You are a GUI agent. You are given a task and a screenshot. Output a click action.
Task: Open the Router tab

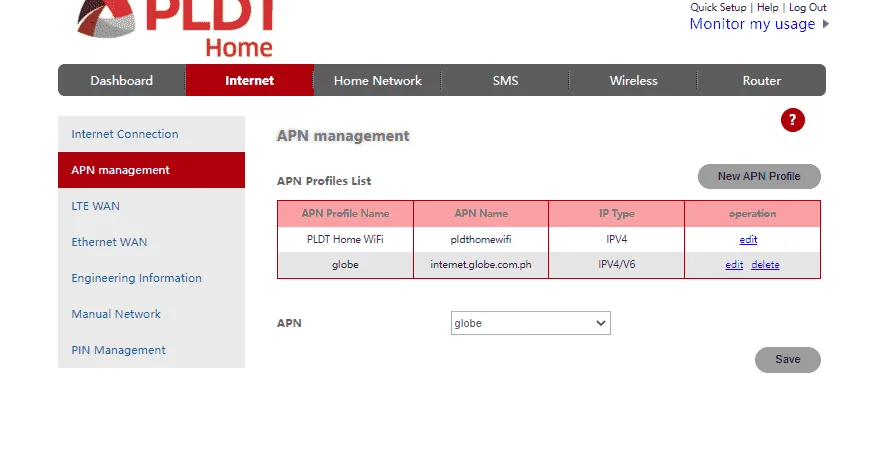pos(761,80)
